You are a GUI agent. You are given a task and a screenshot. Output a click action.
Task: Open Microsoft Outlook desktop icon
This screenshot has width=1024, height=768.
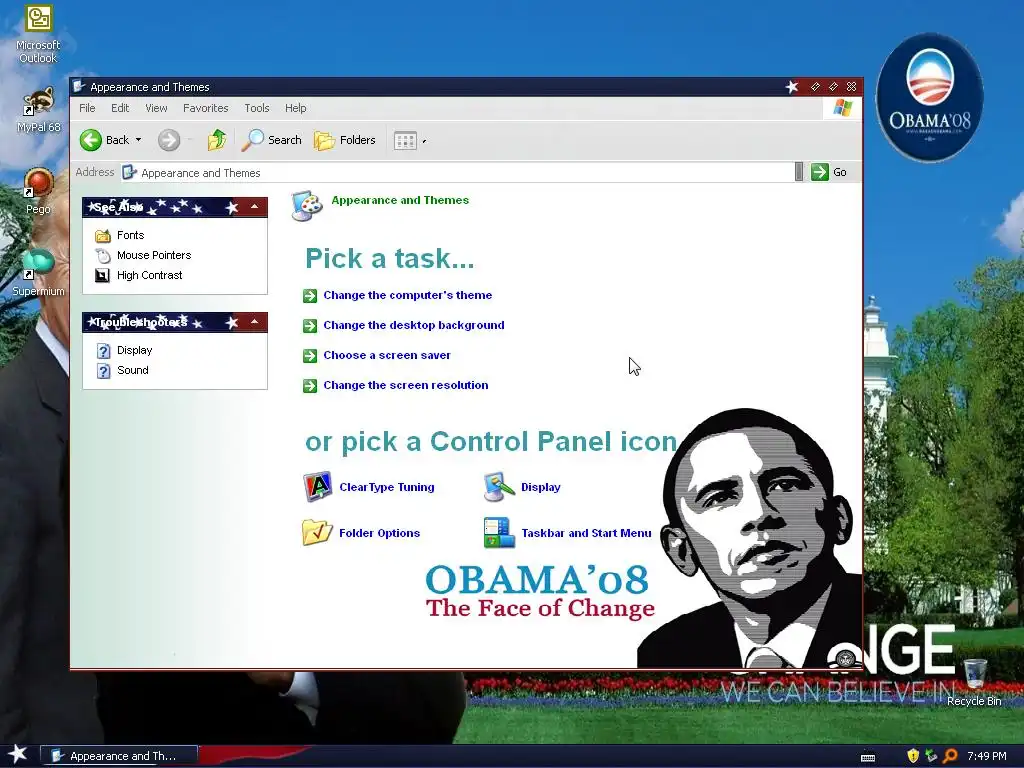pyautogui.click(x=38, y=34)
